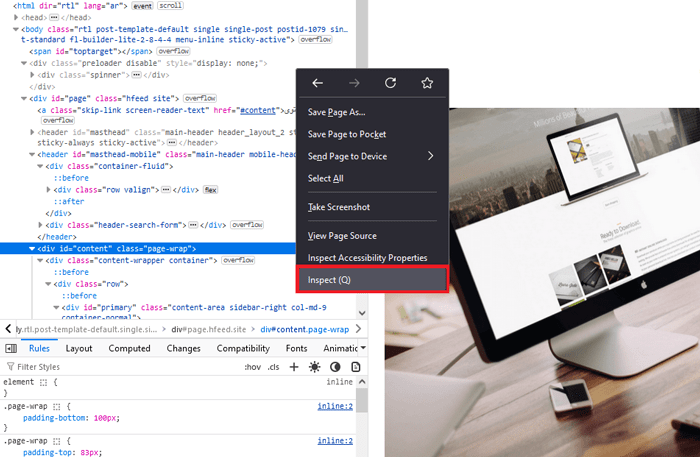Open inline:2 source link for padding-bottom rule

[x=335, y=406]
